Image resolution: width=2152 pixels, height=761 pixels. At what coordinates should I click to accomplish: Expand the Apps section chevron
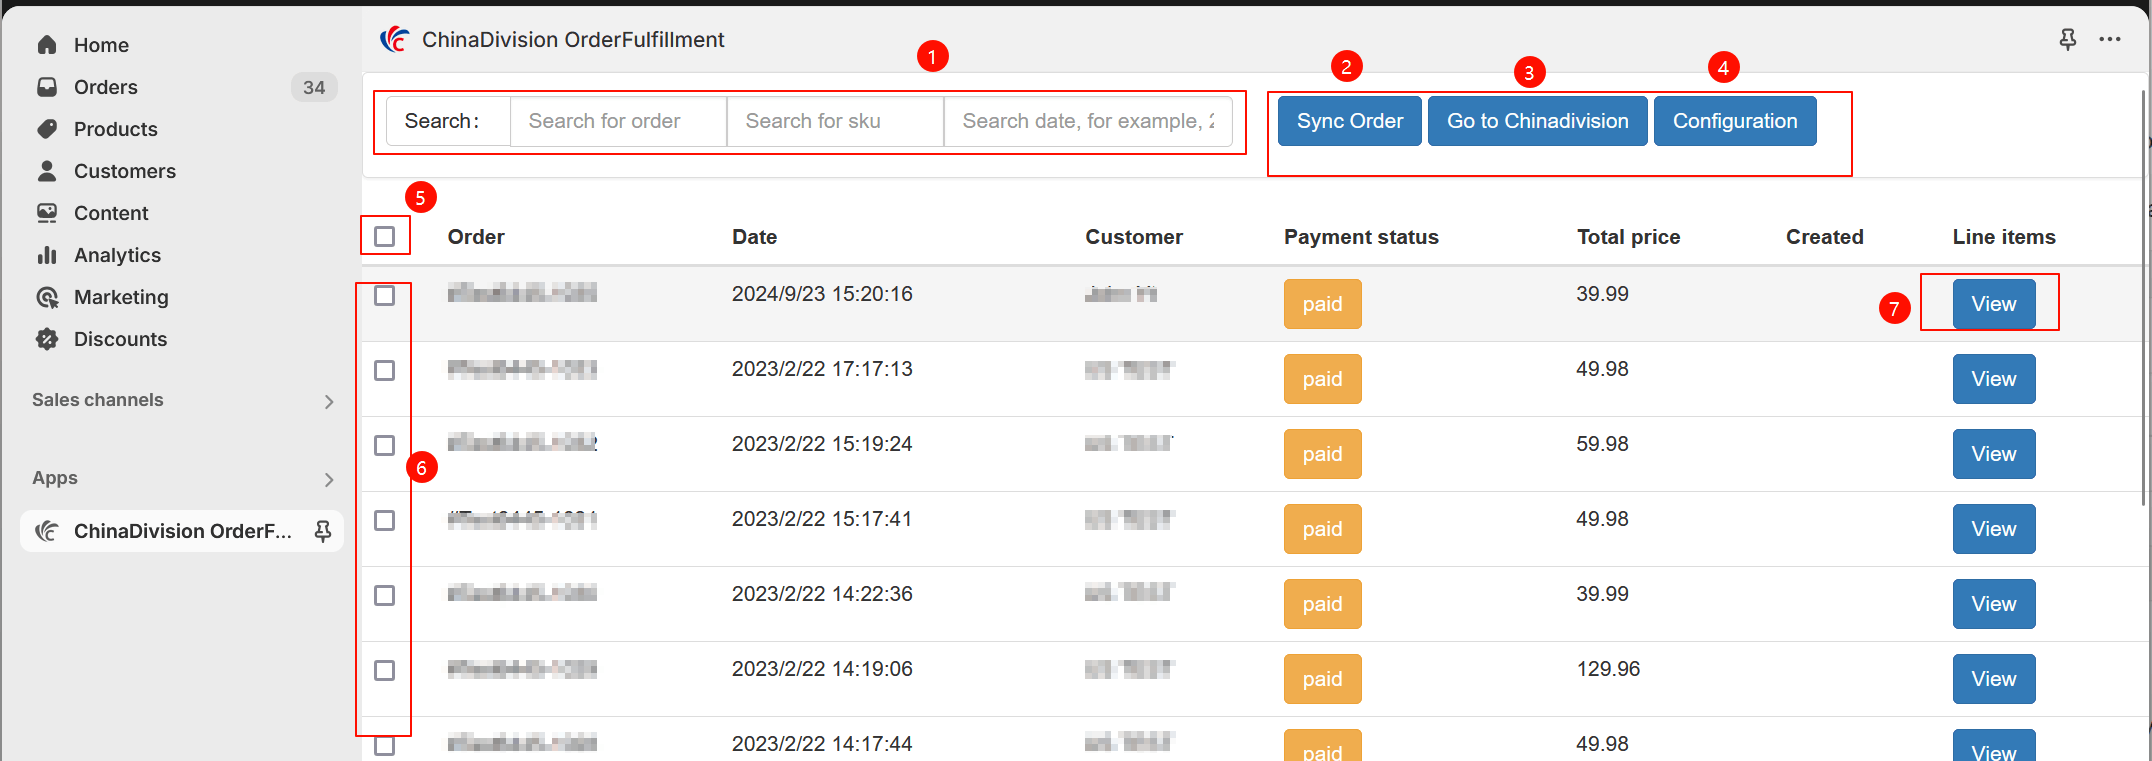point(329,479)
